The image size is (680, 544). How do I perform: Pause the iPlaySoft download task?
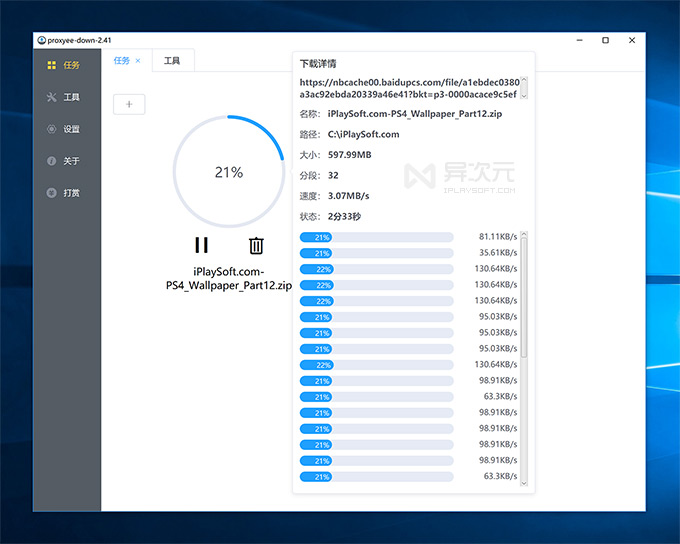[x=201, y=245]
